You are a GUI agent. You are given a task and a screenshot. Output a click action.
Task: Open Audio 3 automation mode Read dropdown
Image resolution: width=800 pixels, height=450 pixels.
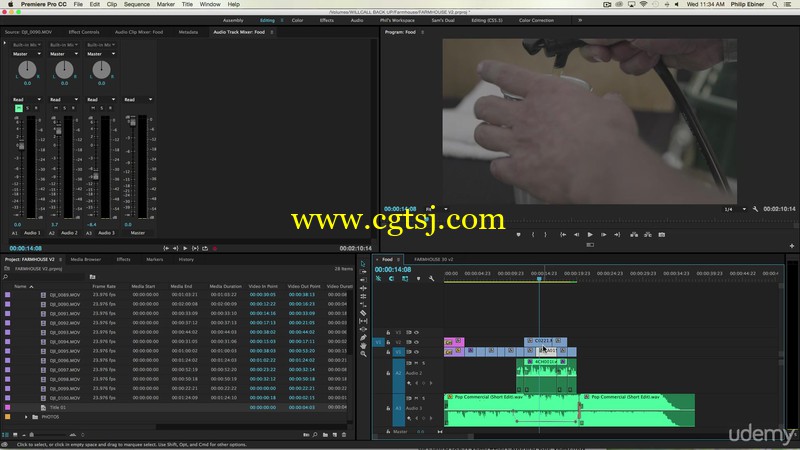tap(101, 99)
